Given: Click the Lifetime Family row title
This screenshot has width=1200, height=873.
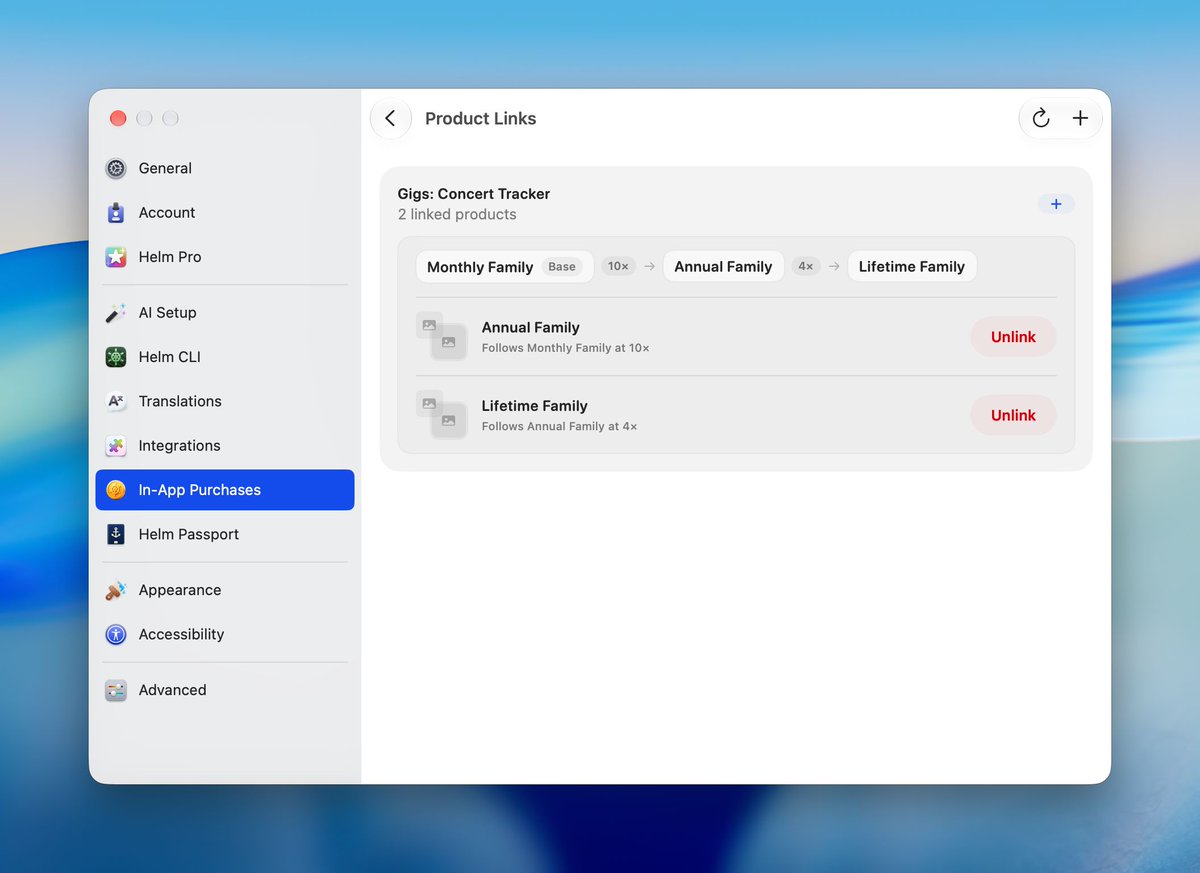Looking at the screenshot, I should 535,406.
